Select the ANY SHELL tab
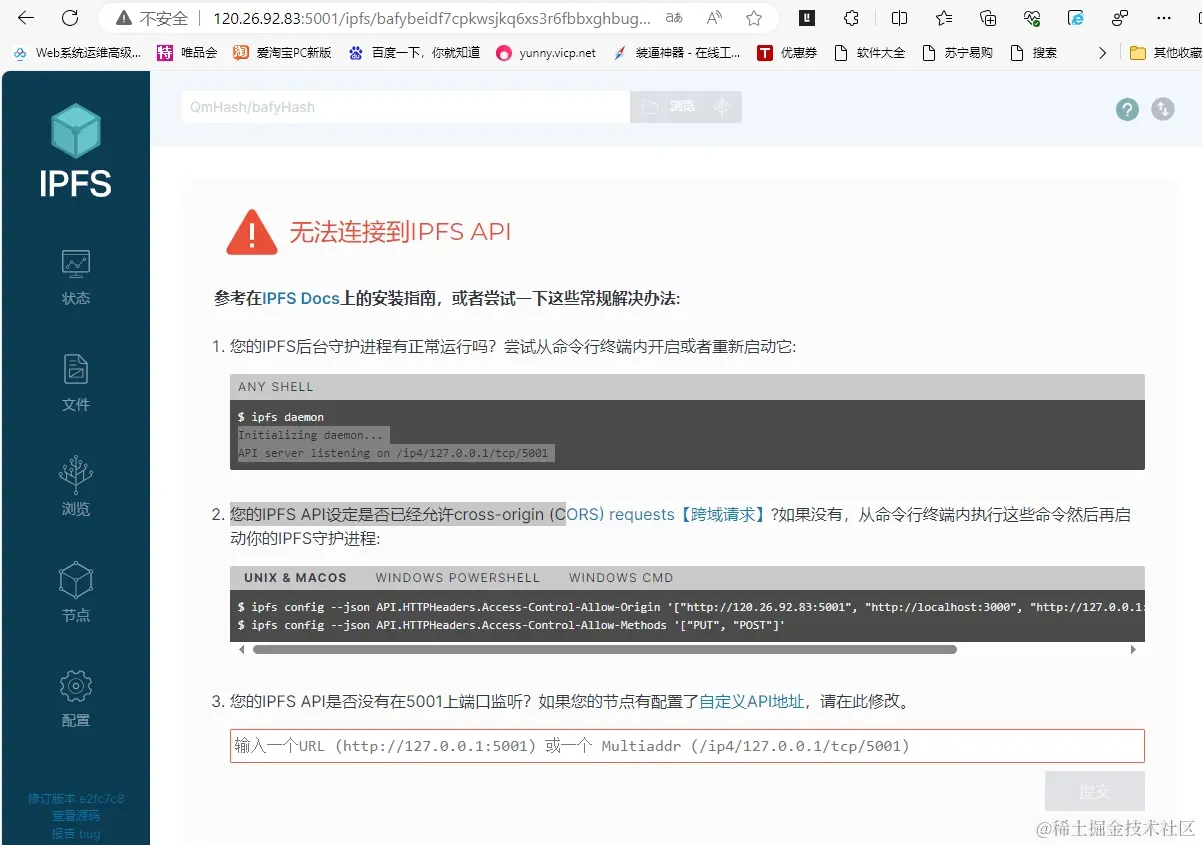 [276, 387]
